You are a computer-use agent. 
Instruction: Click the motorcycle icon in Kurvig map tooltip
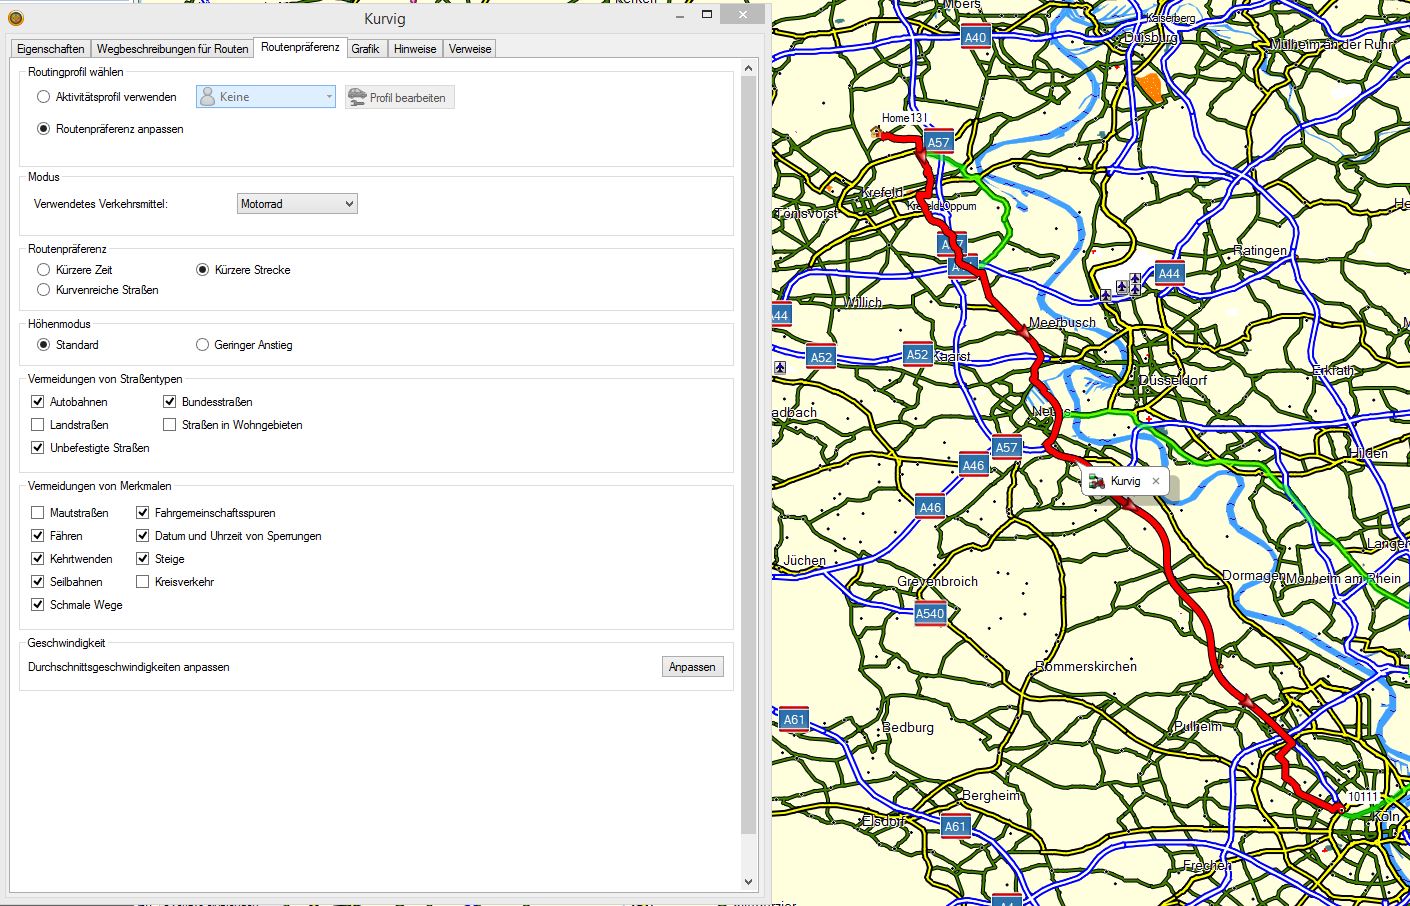tap(1097, 481)
